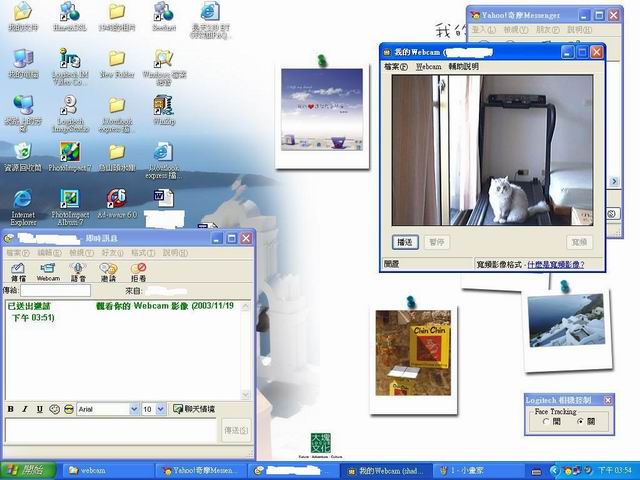Open the 聊天情境 chat environment button
The height and width of the screenshot is (480, 640).
click(x=194, y=409)
